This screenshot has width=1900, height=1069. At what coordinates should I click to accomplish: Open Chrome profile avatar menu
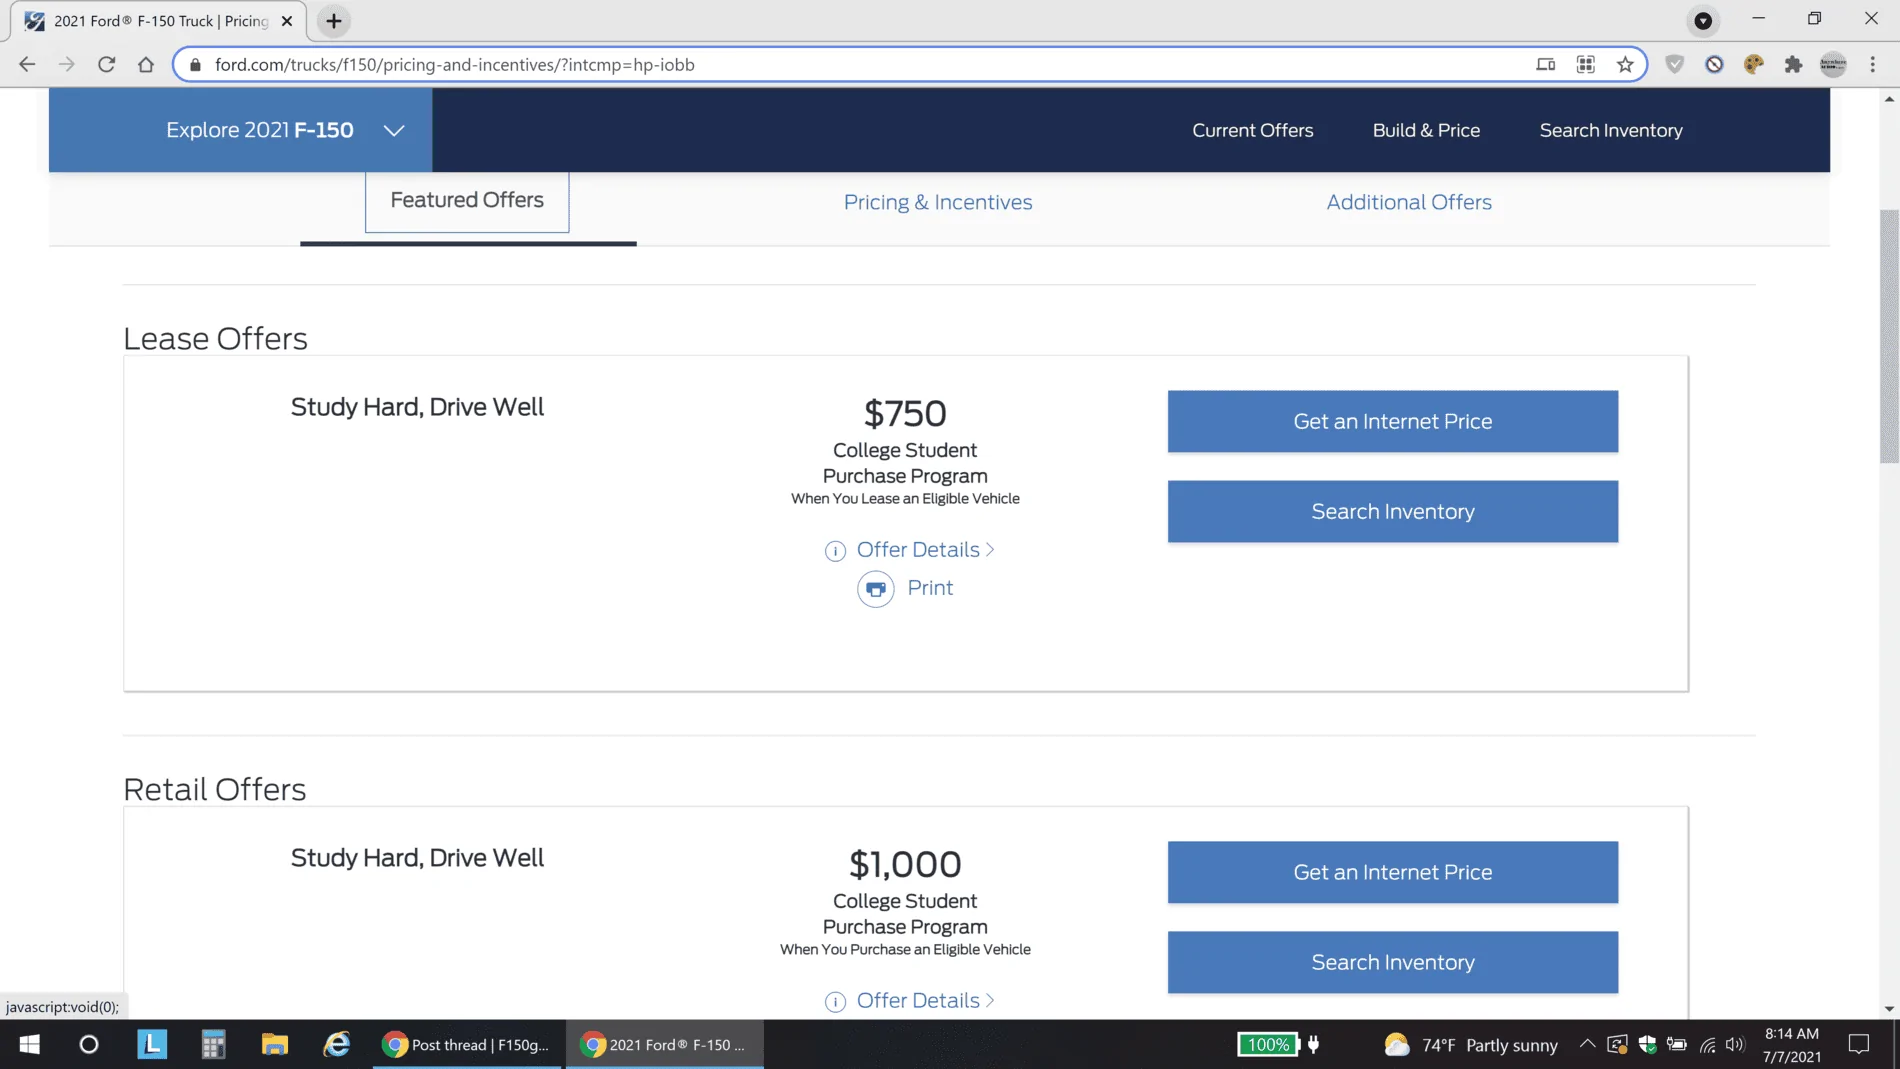pyautogui.click(x=1831, y=64)
